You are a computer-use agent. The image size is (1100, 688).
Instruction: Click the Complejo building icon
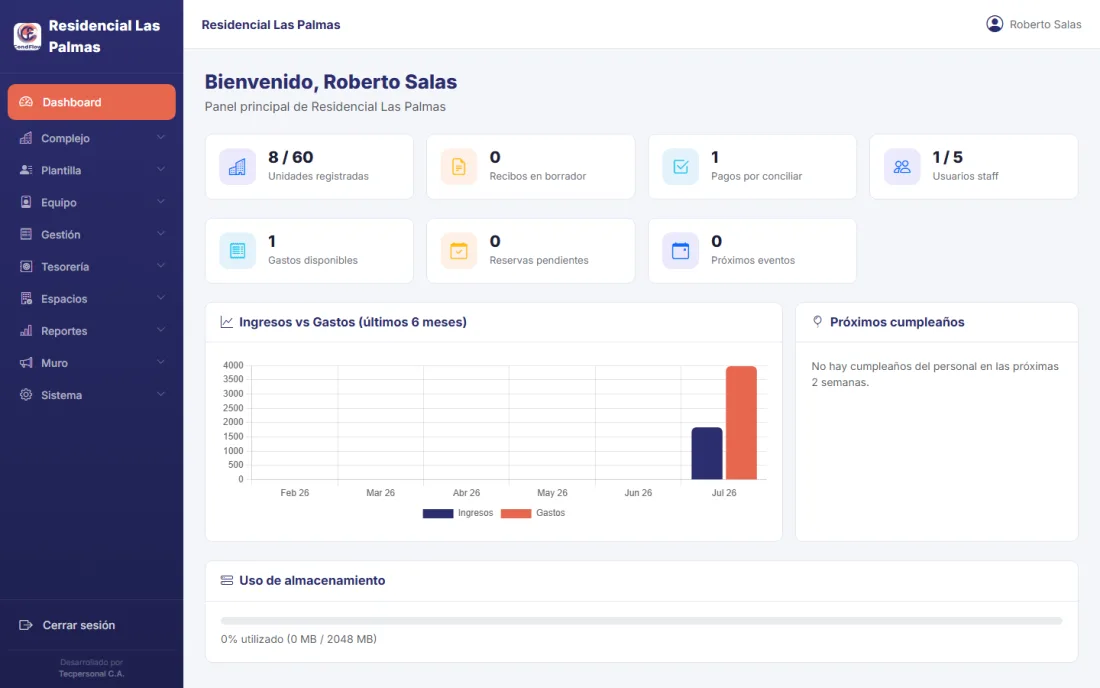(26, 138)
